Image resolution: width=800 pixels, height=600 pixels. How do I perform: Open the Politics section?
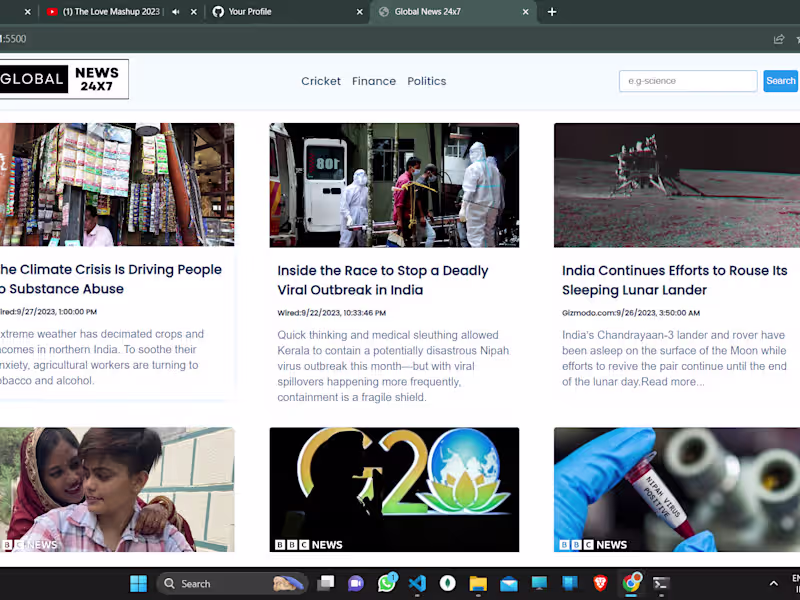427,81
